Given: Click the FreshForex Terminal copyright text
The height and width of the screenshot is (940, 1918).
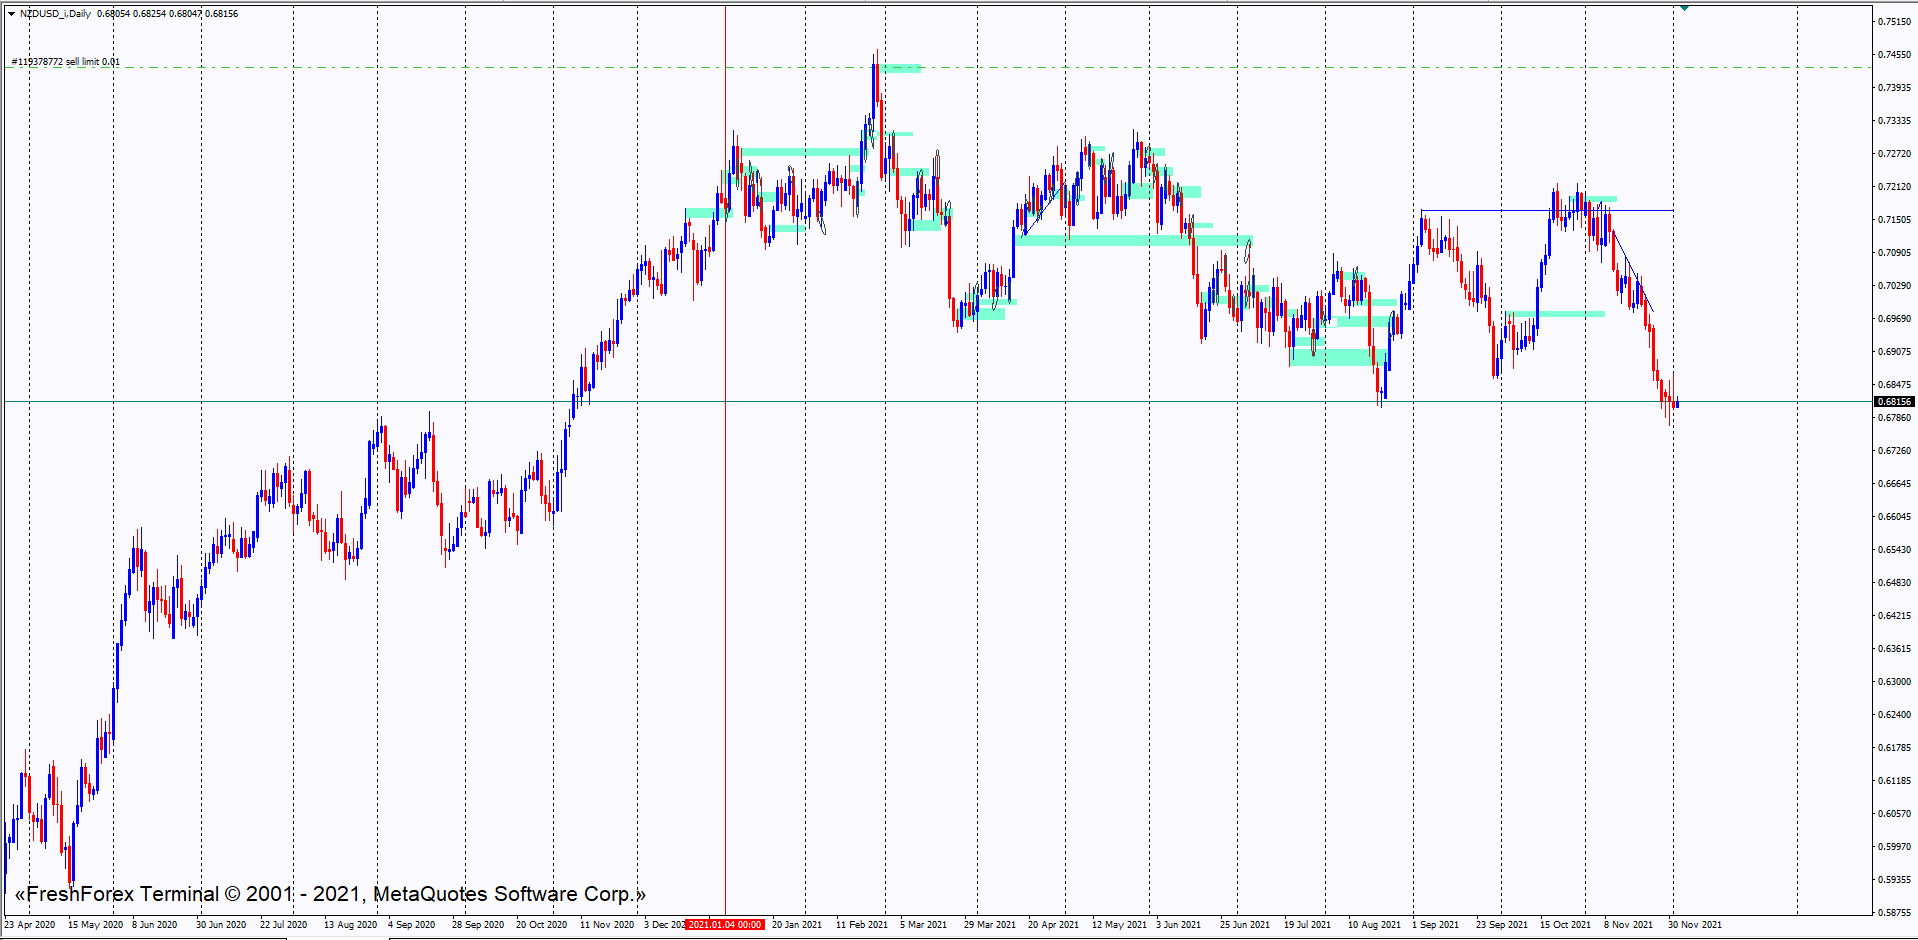Looking at the screenshot, I should (x=330, y=894).
